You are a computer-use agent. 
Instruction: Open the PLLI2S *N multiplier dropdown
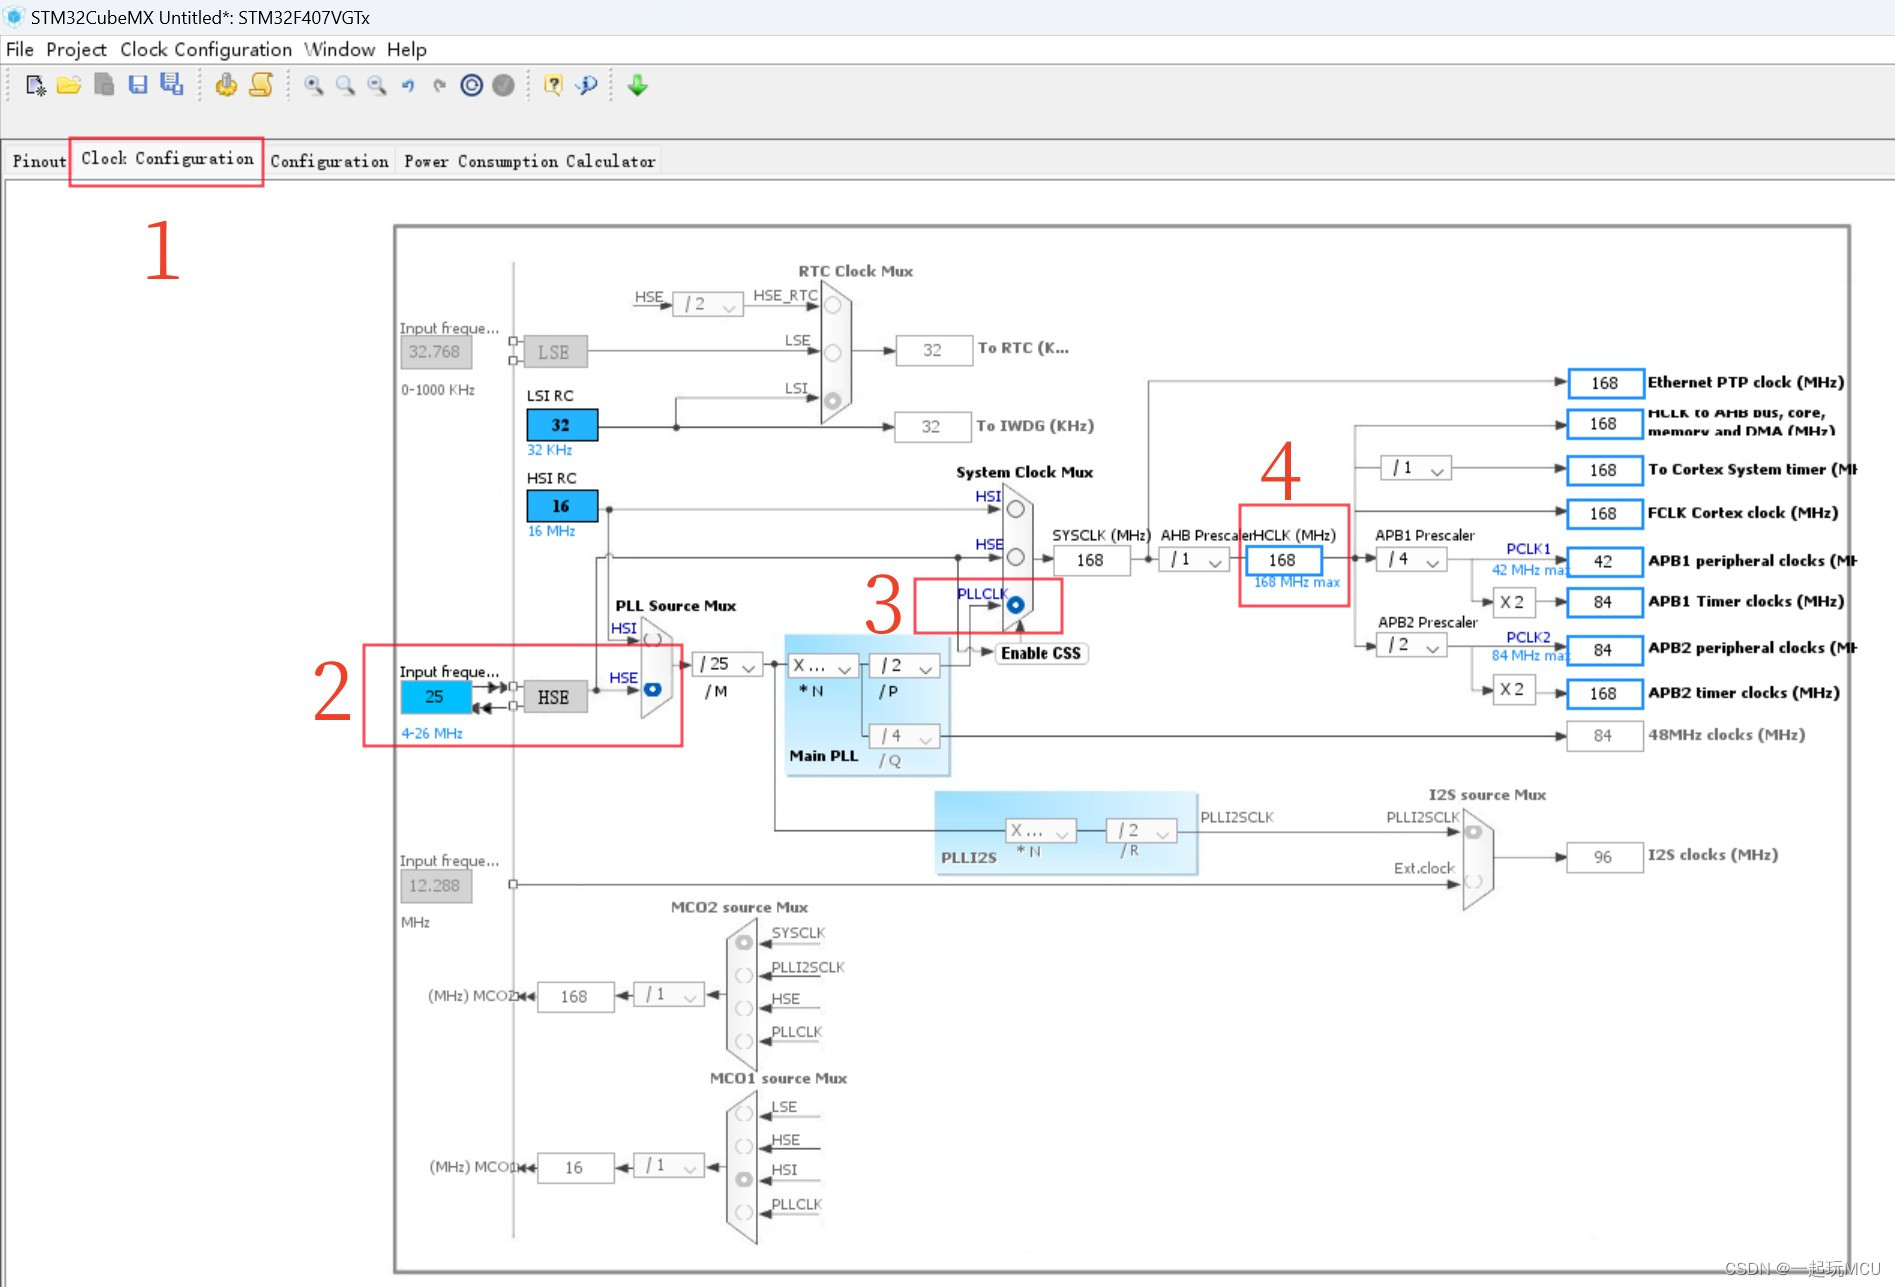point(1040,831)
